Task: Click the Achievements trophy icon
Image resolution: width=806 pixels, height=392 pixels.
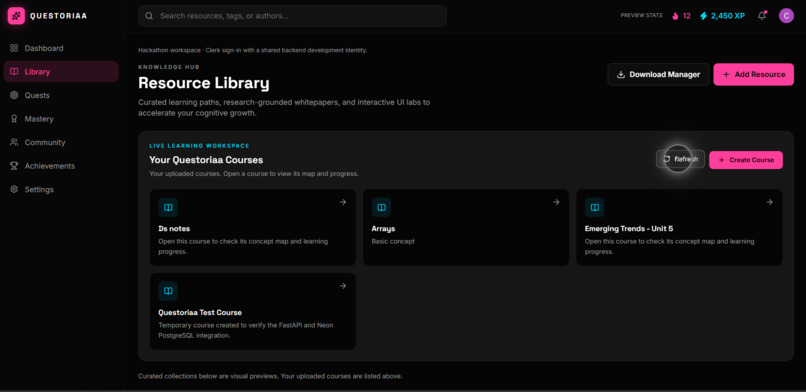Action: [14, 166]
